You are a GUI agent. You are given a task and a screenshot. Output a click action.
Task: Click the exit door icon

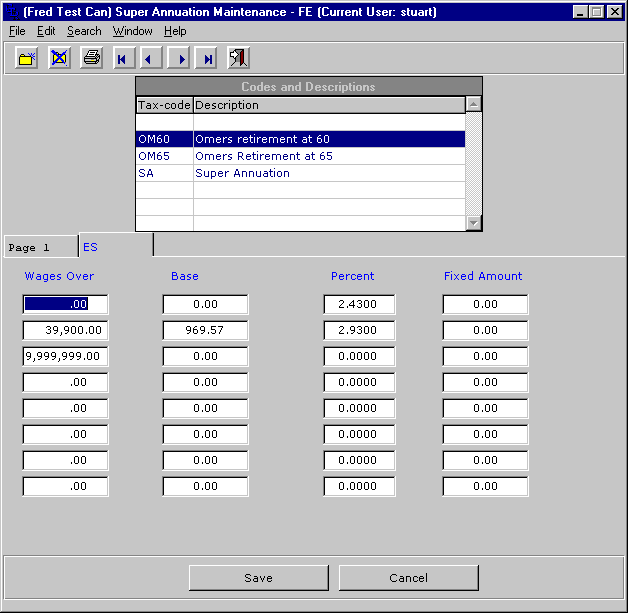pos(239,59)
